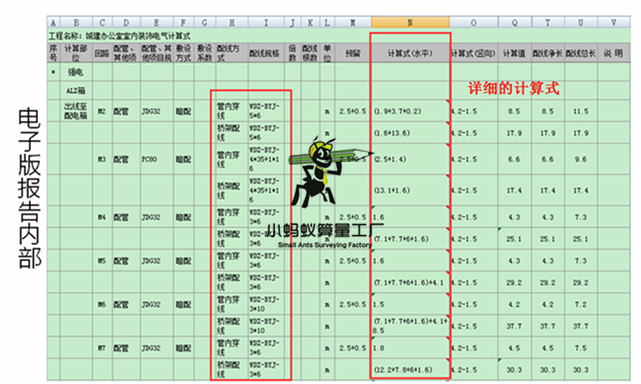Select the 强电 cell in column B
This screenshot has width=641, height=384.
click(x=76, y=72)
